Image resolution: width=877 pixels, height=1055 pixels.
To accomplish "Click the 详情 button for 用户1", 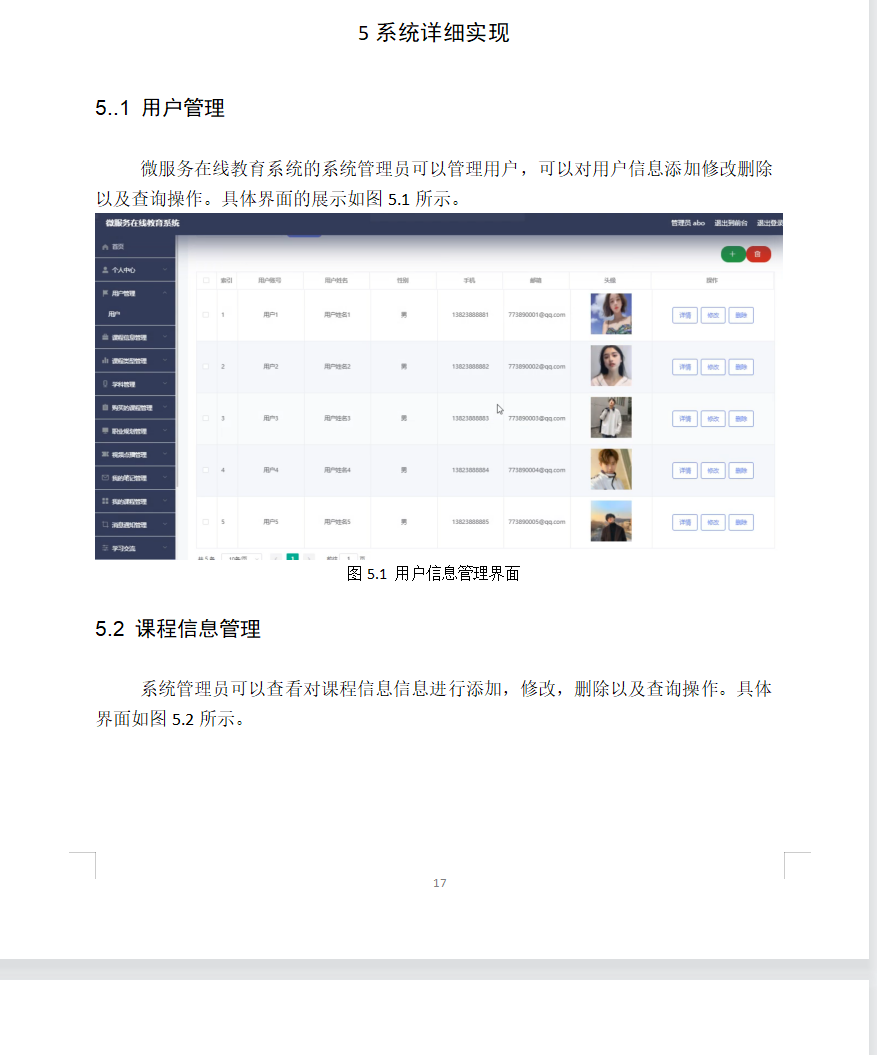I will pyautogui.click(x=684, y=313).
